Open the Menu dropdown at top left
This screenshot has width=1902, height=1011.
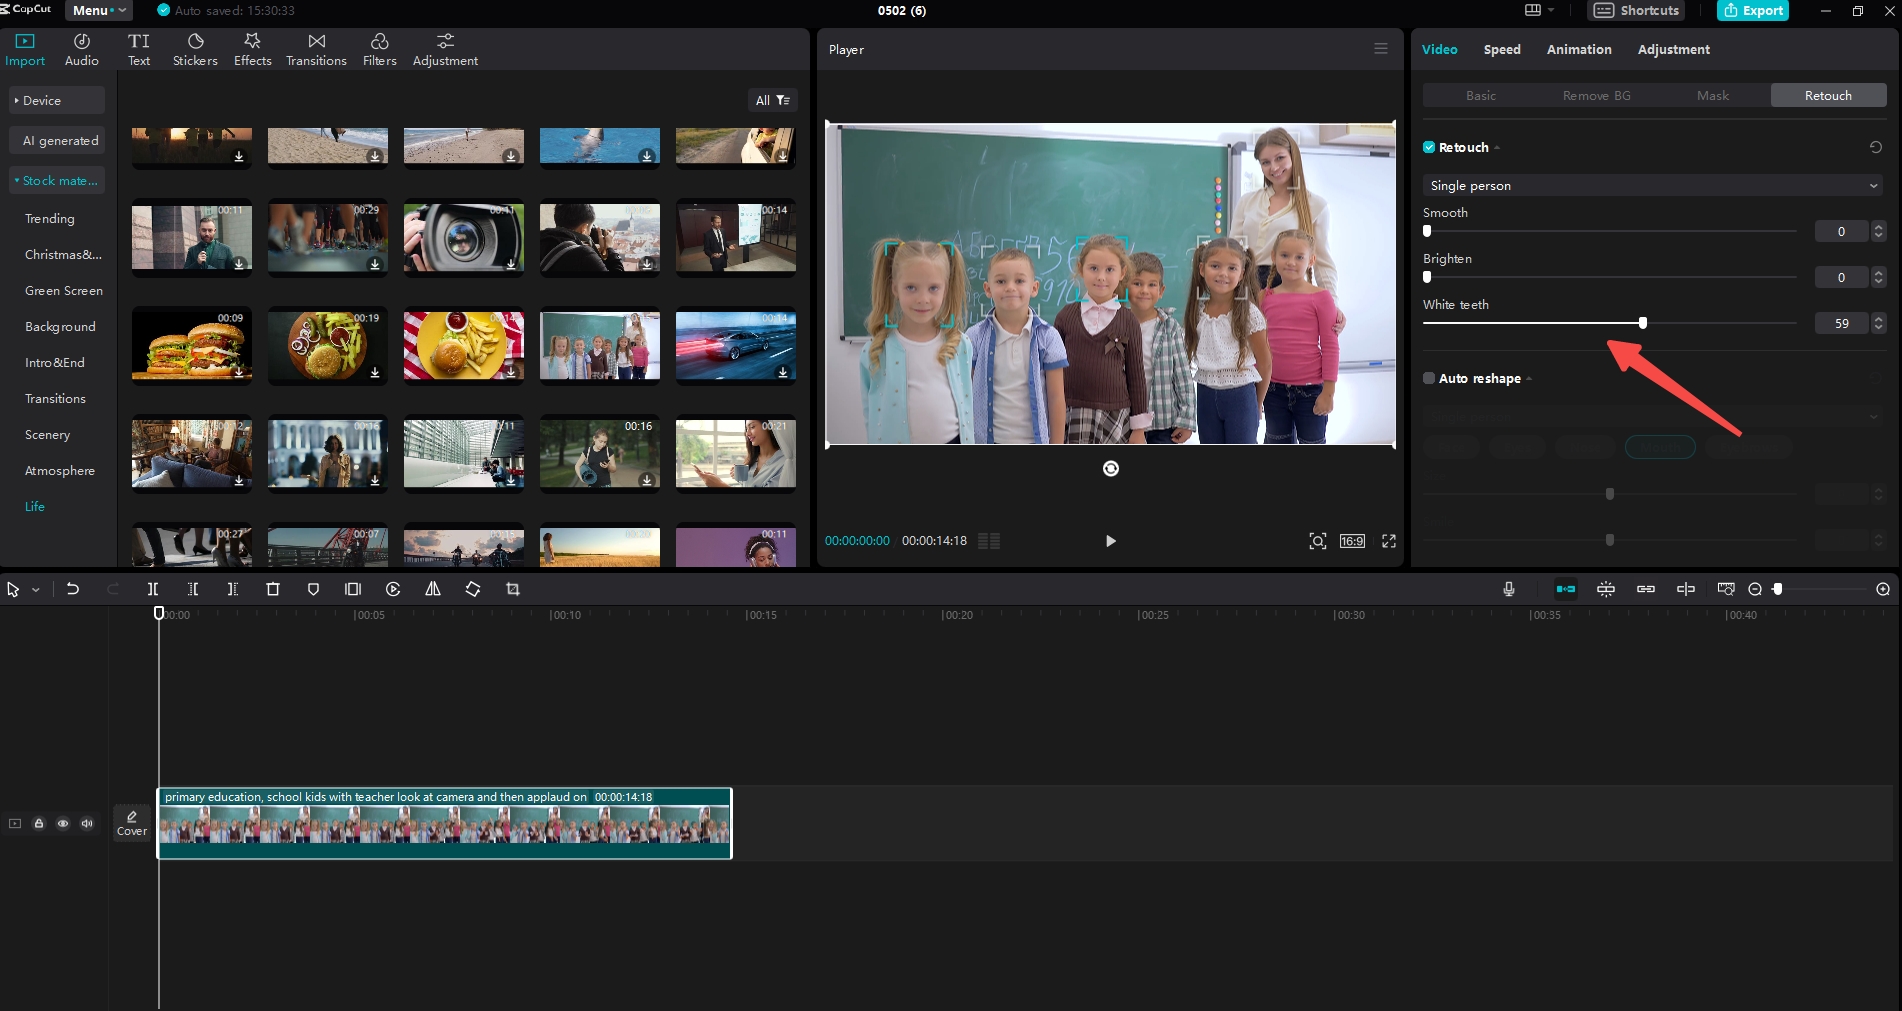pos(97,10)
